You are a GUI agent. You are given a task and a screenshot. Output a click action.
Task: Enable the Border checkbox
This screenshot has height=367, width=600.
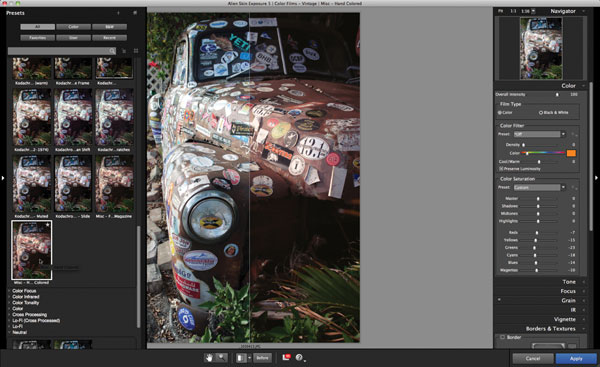[x=502, y=337]
